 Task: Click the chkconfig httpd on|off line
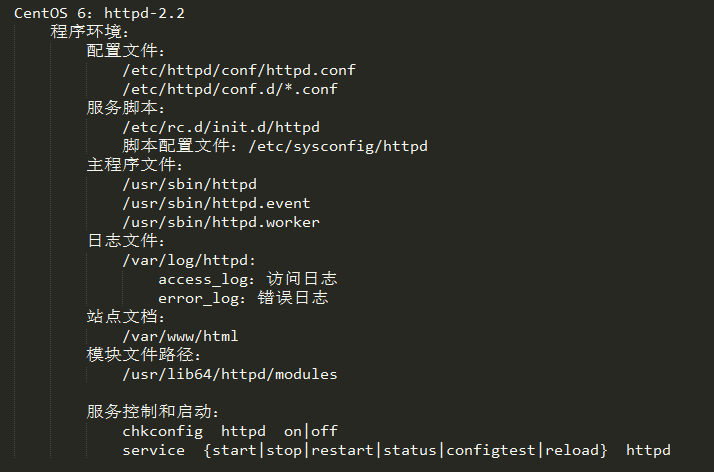point(230,431)
